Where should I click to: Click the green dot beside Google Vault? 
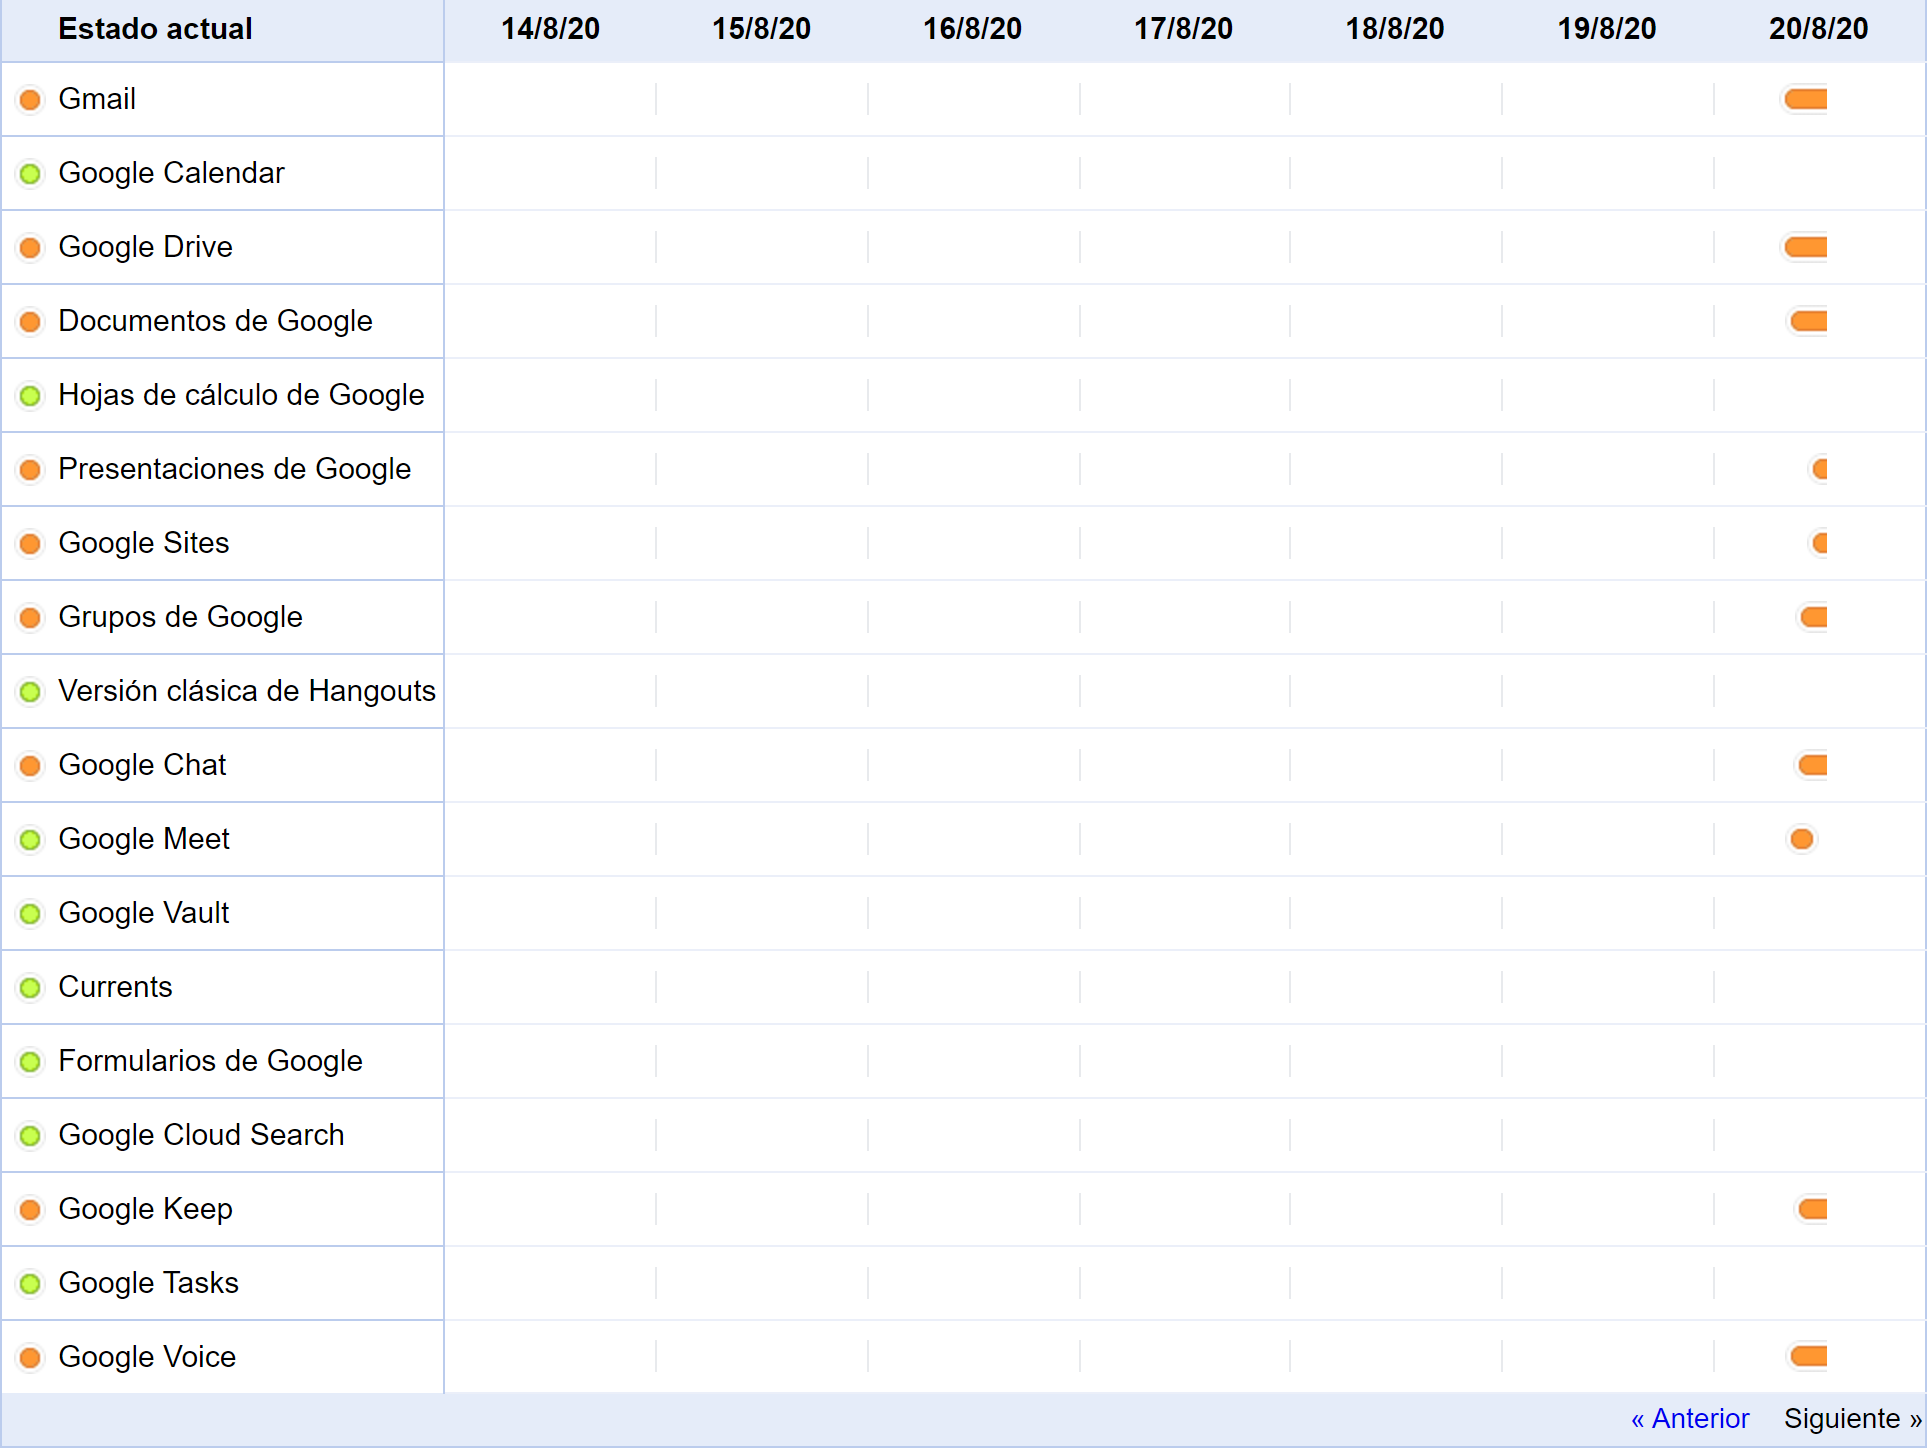pyautogui.click(x=31, y=914)
